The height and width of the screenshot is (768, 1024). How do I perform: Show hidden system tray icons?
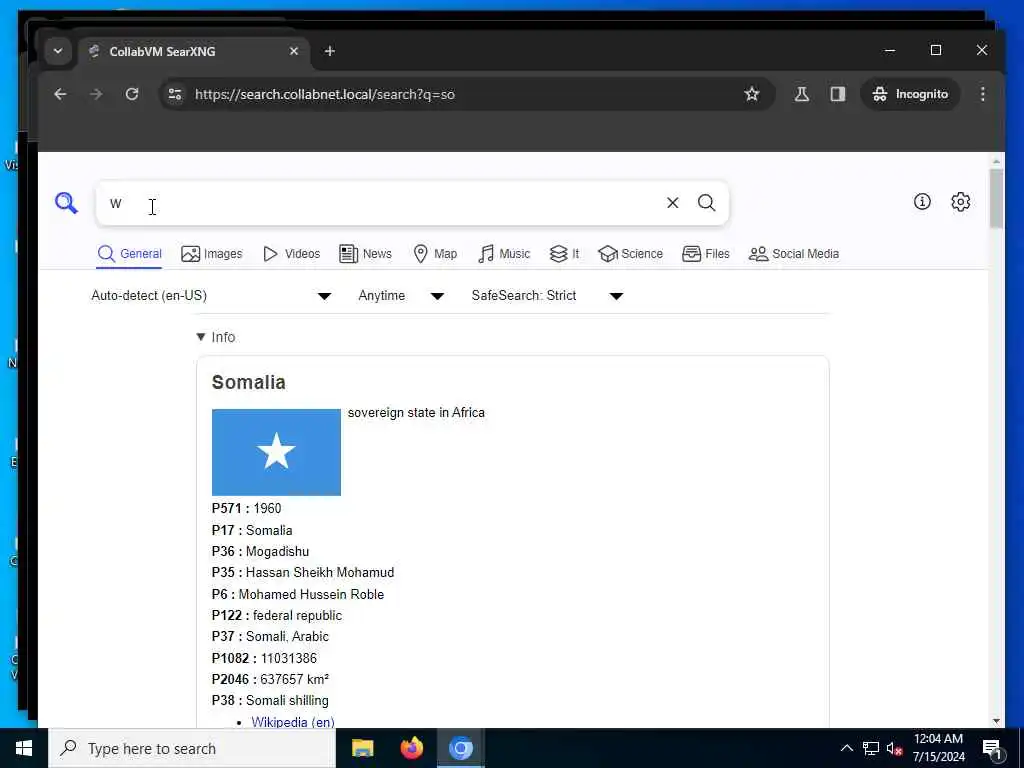coord(846,748)
